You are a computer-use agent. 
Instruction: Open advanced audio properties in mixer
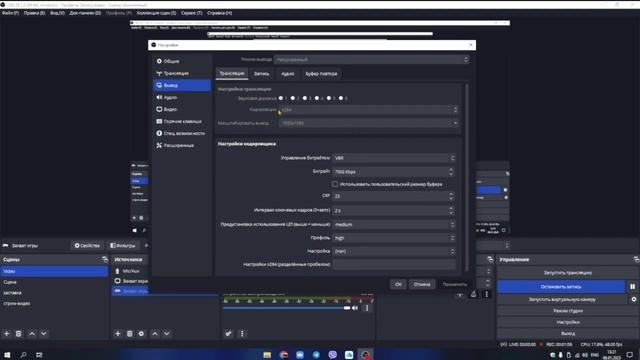229,333
